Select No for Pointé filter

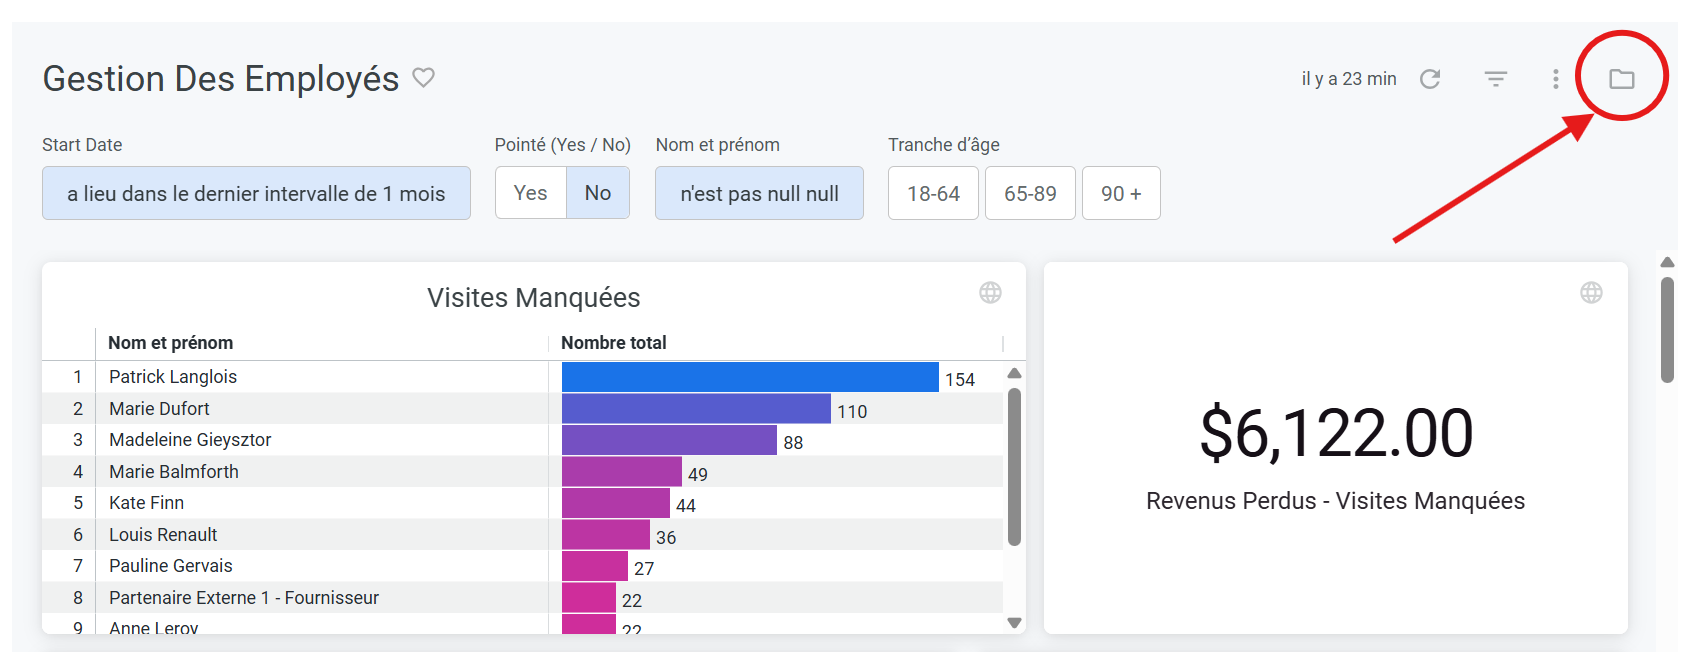(x=598, y=193)
